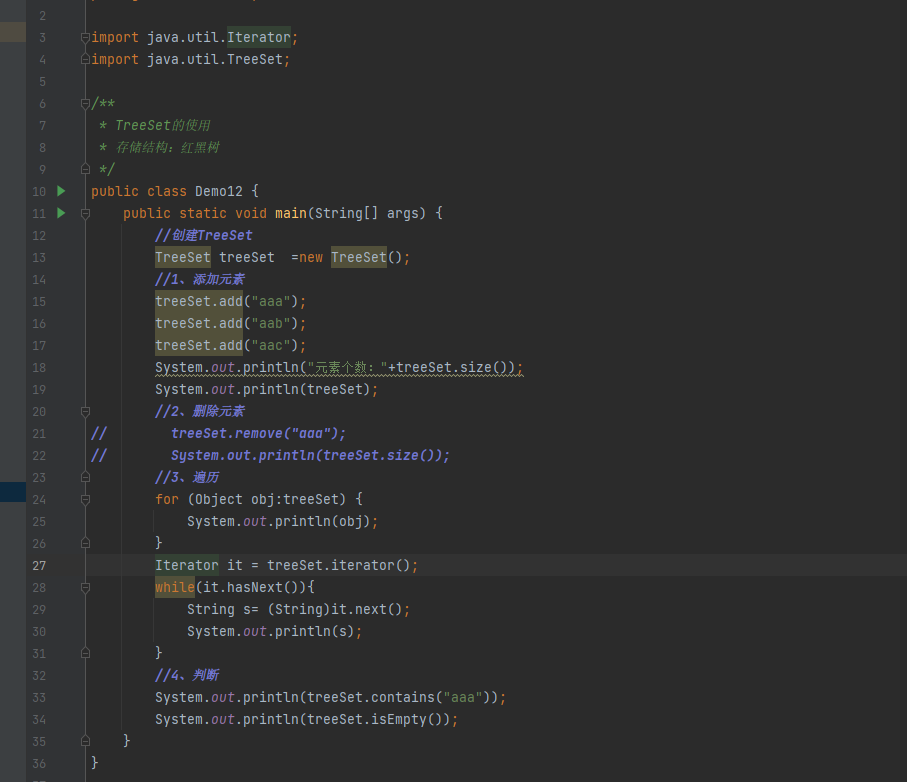907x782 pixels.
Task: Click 'println(s)' on line 30
Action: click(x=314, y=631)
